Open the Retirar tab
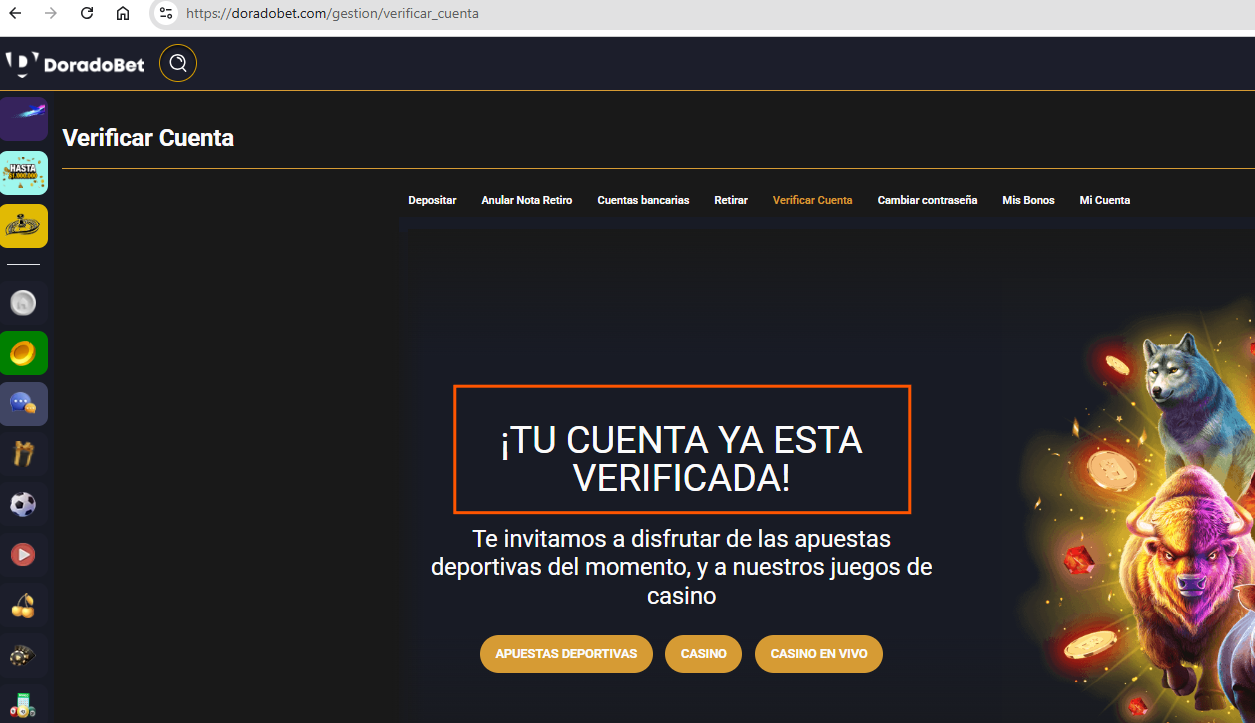This screenshot has width=1255, height=723. click(x=731, y=200)
